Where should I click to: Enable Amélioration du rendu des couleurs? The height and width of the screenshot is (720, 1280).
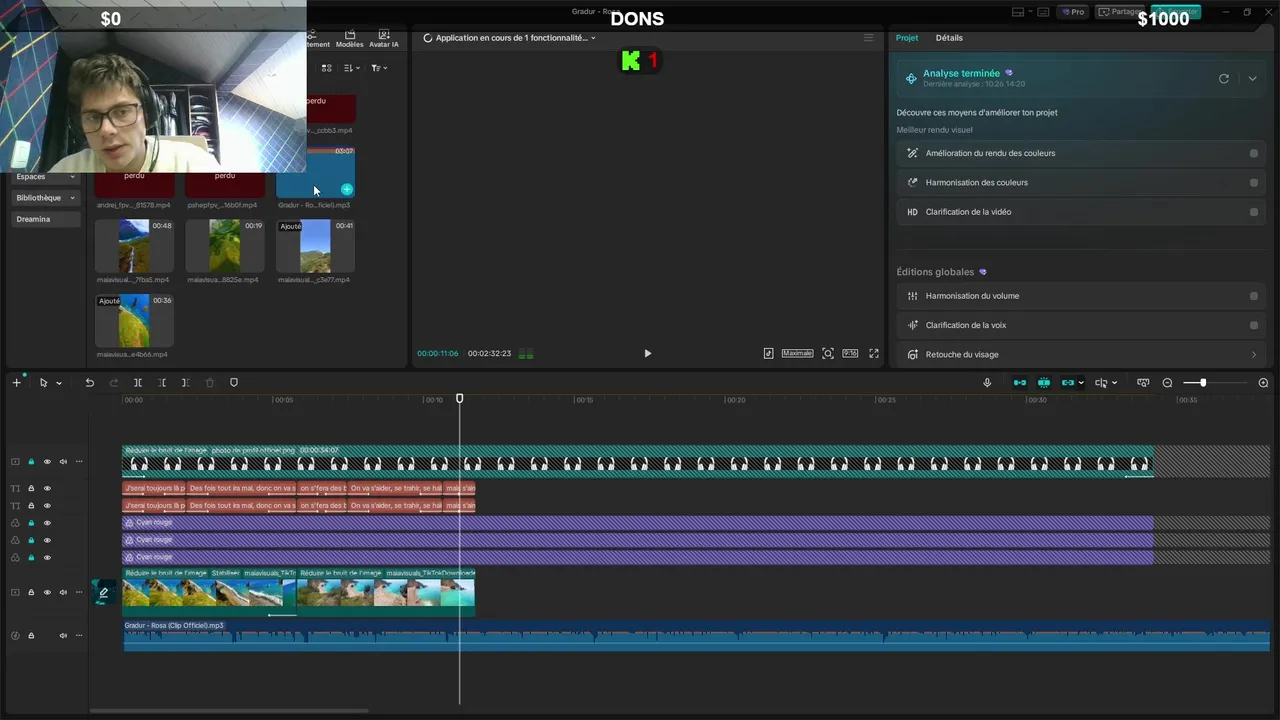tap(1254, 153)
